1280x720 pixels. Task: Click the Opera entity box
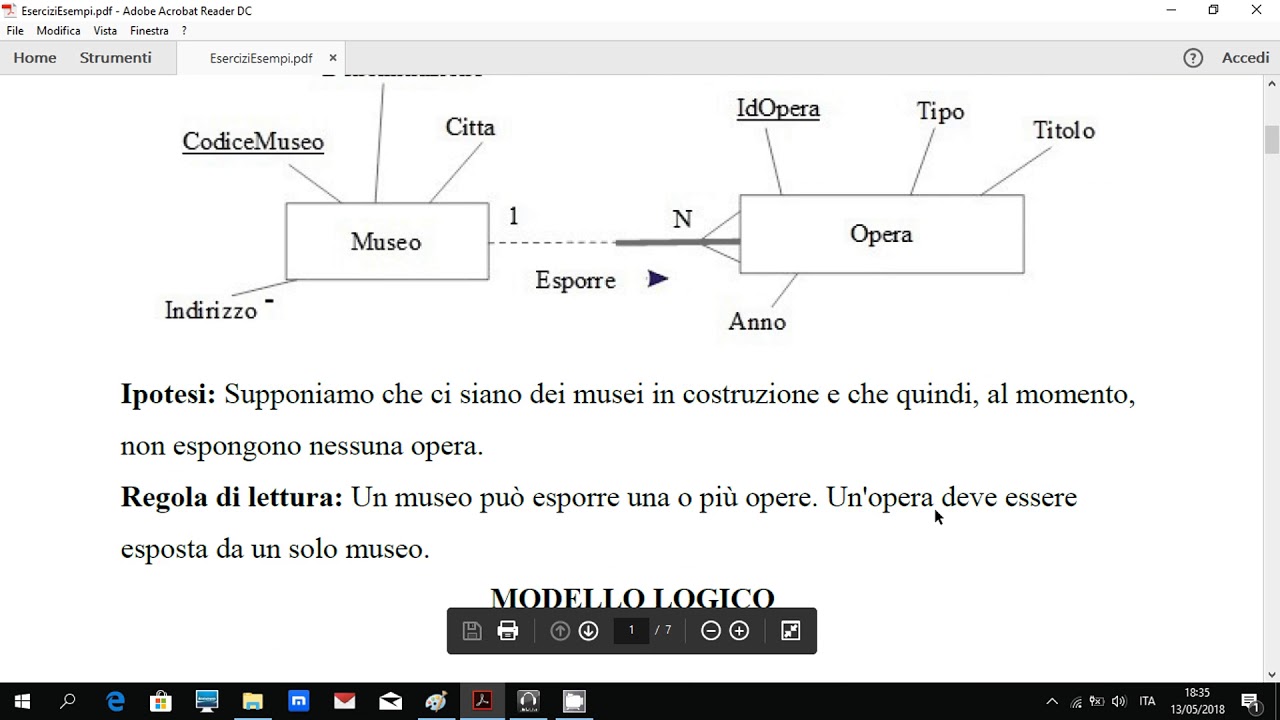tap(881, 234)
